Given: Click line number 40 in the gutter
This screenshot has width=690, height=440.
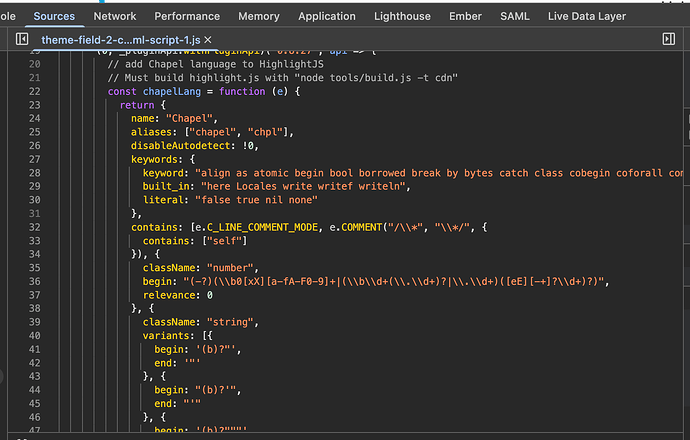Looking at the screenshot, I should tap(34, 336).
